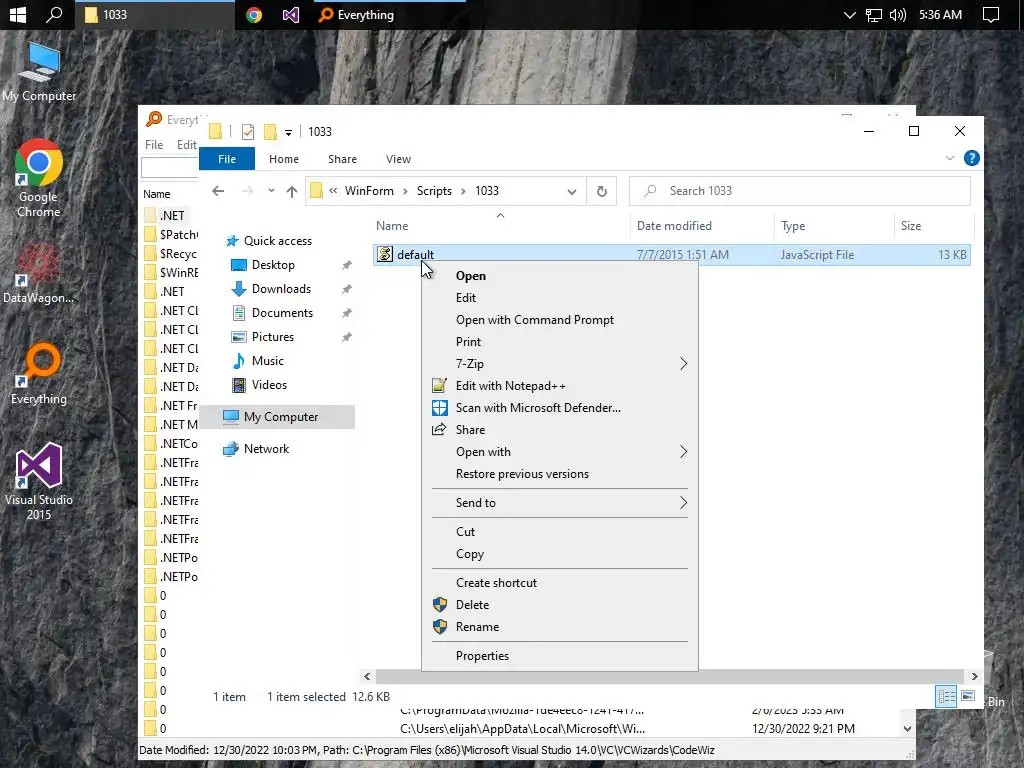This screenshot has height=768, width=1024.
Task: Click the volume speaker tray icon
Action: click(x=897, y=14)
